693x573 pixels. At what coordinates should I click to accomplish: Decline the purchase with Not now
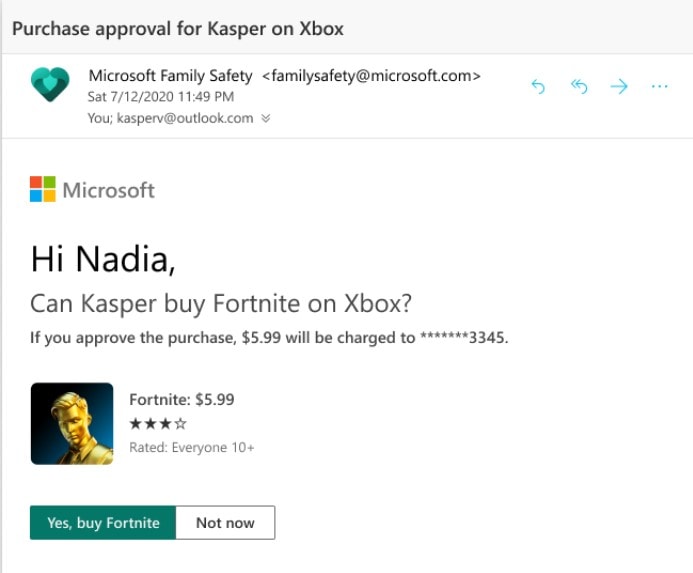[225, 523]
